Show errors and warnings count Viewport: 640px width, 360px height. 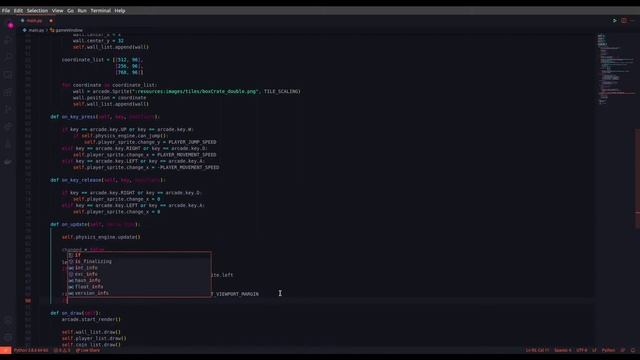[x=62, y=350]
